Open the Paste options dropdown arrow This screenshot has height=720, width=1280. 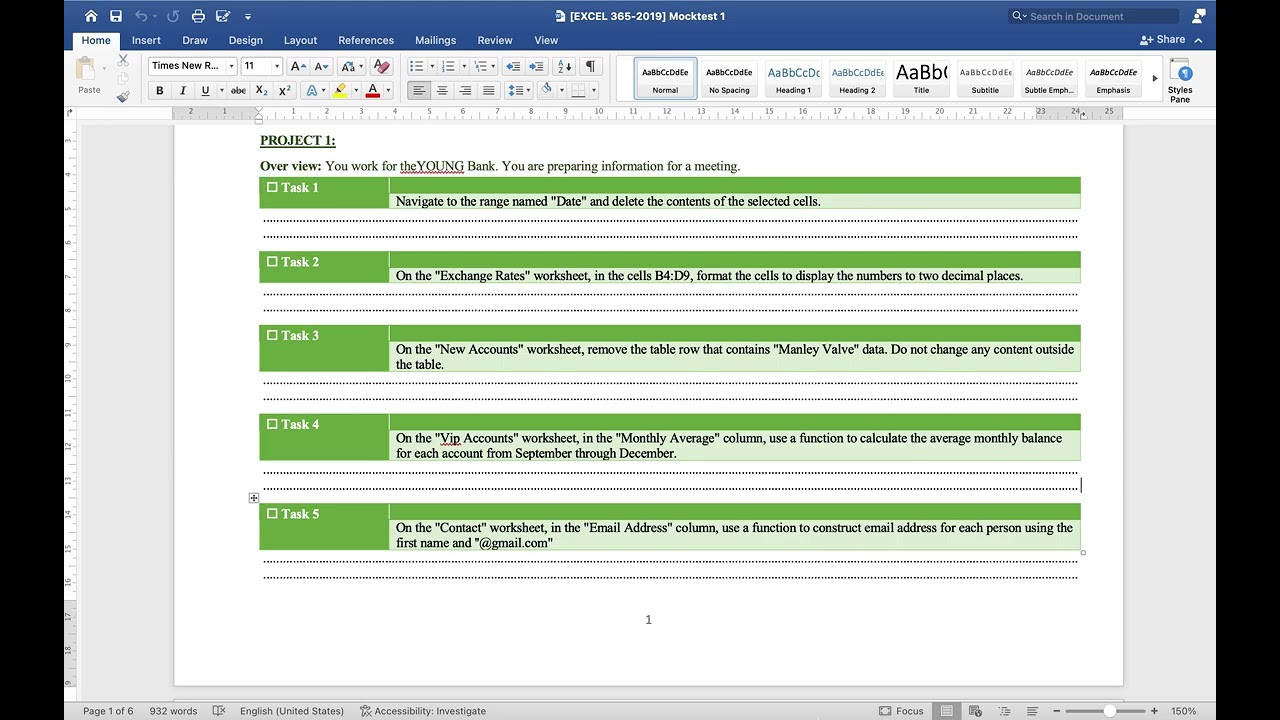coord(102,68)
